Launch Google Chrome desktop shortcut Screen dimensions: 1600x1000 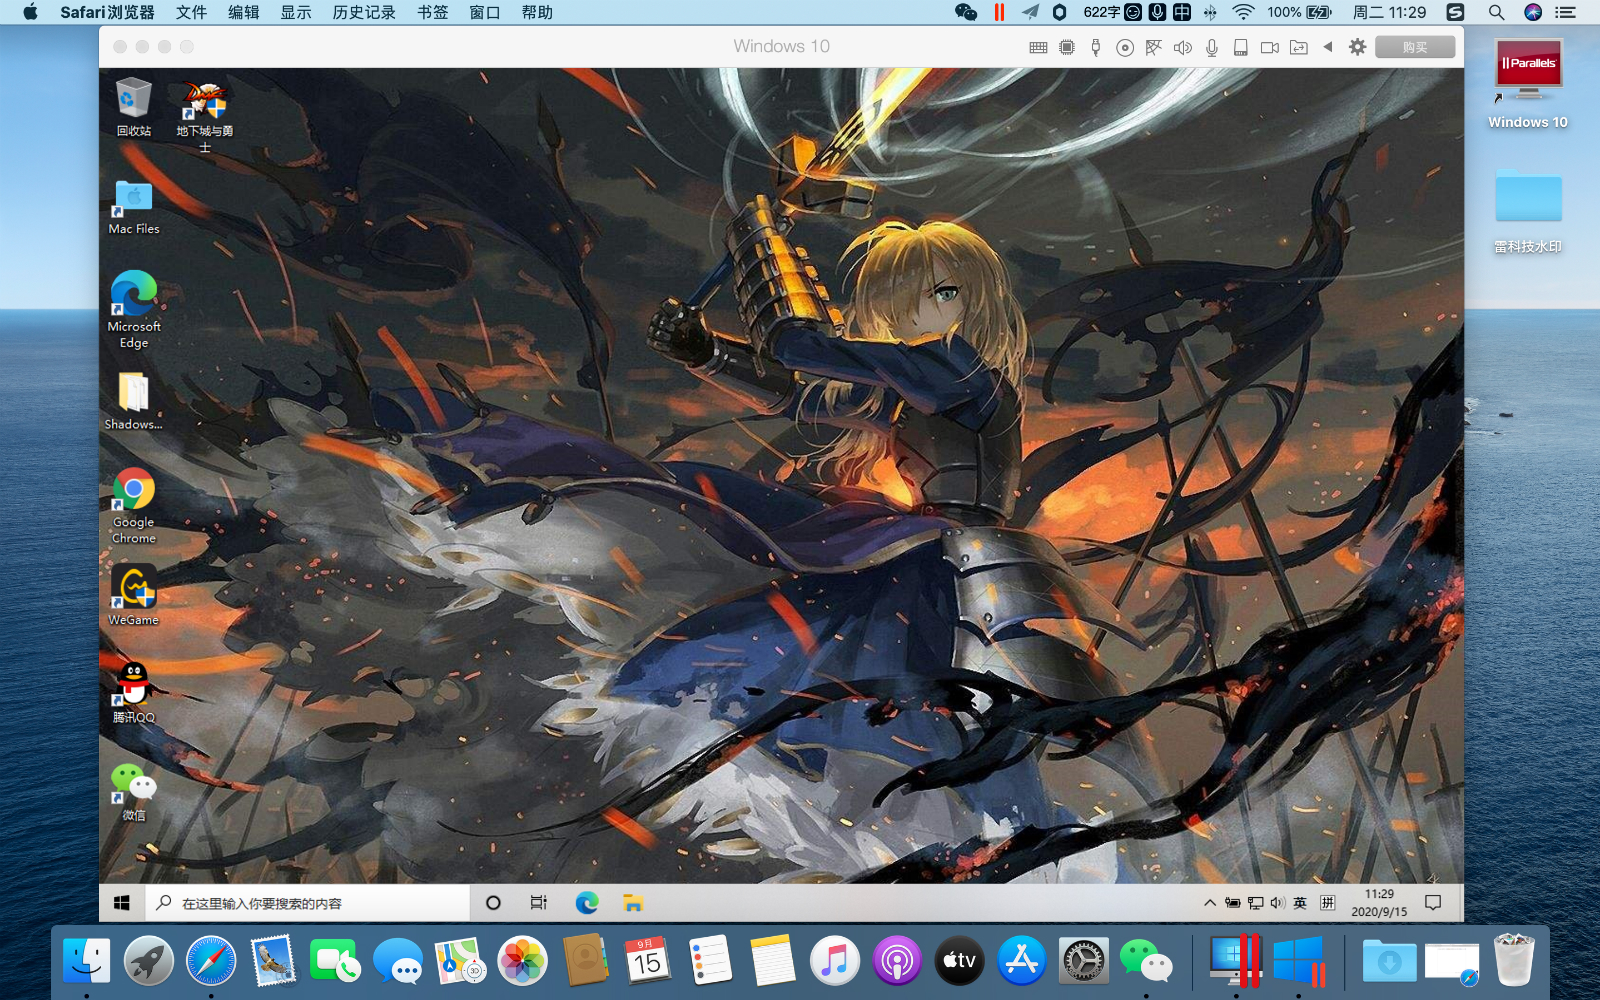click(x=134, y=506)
